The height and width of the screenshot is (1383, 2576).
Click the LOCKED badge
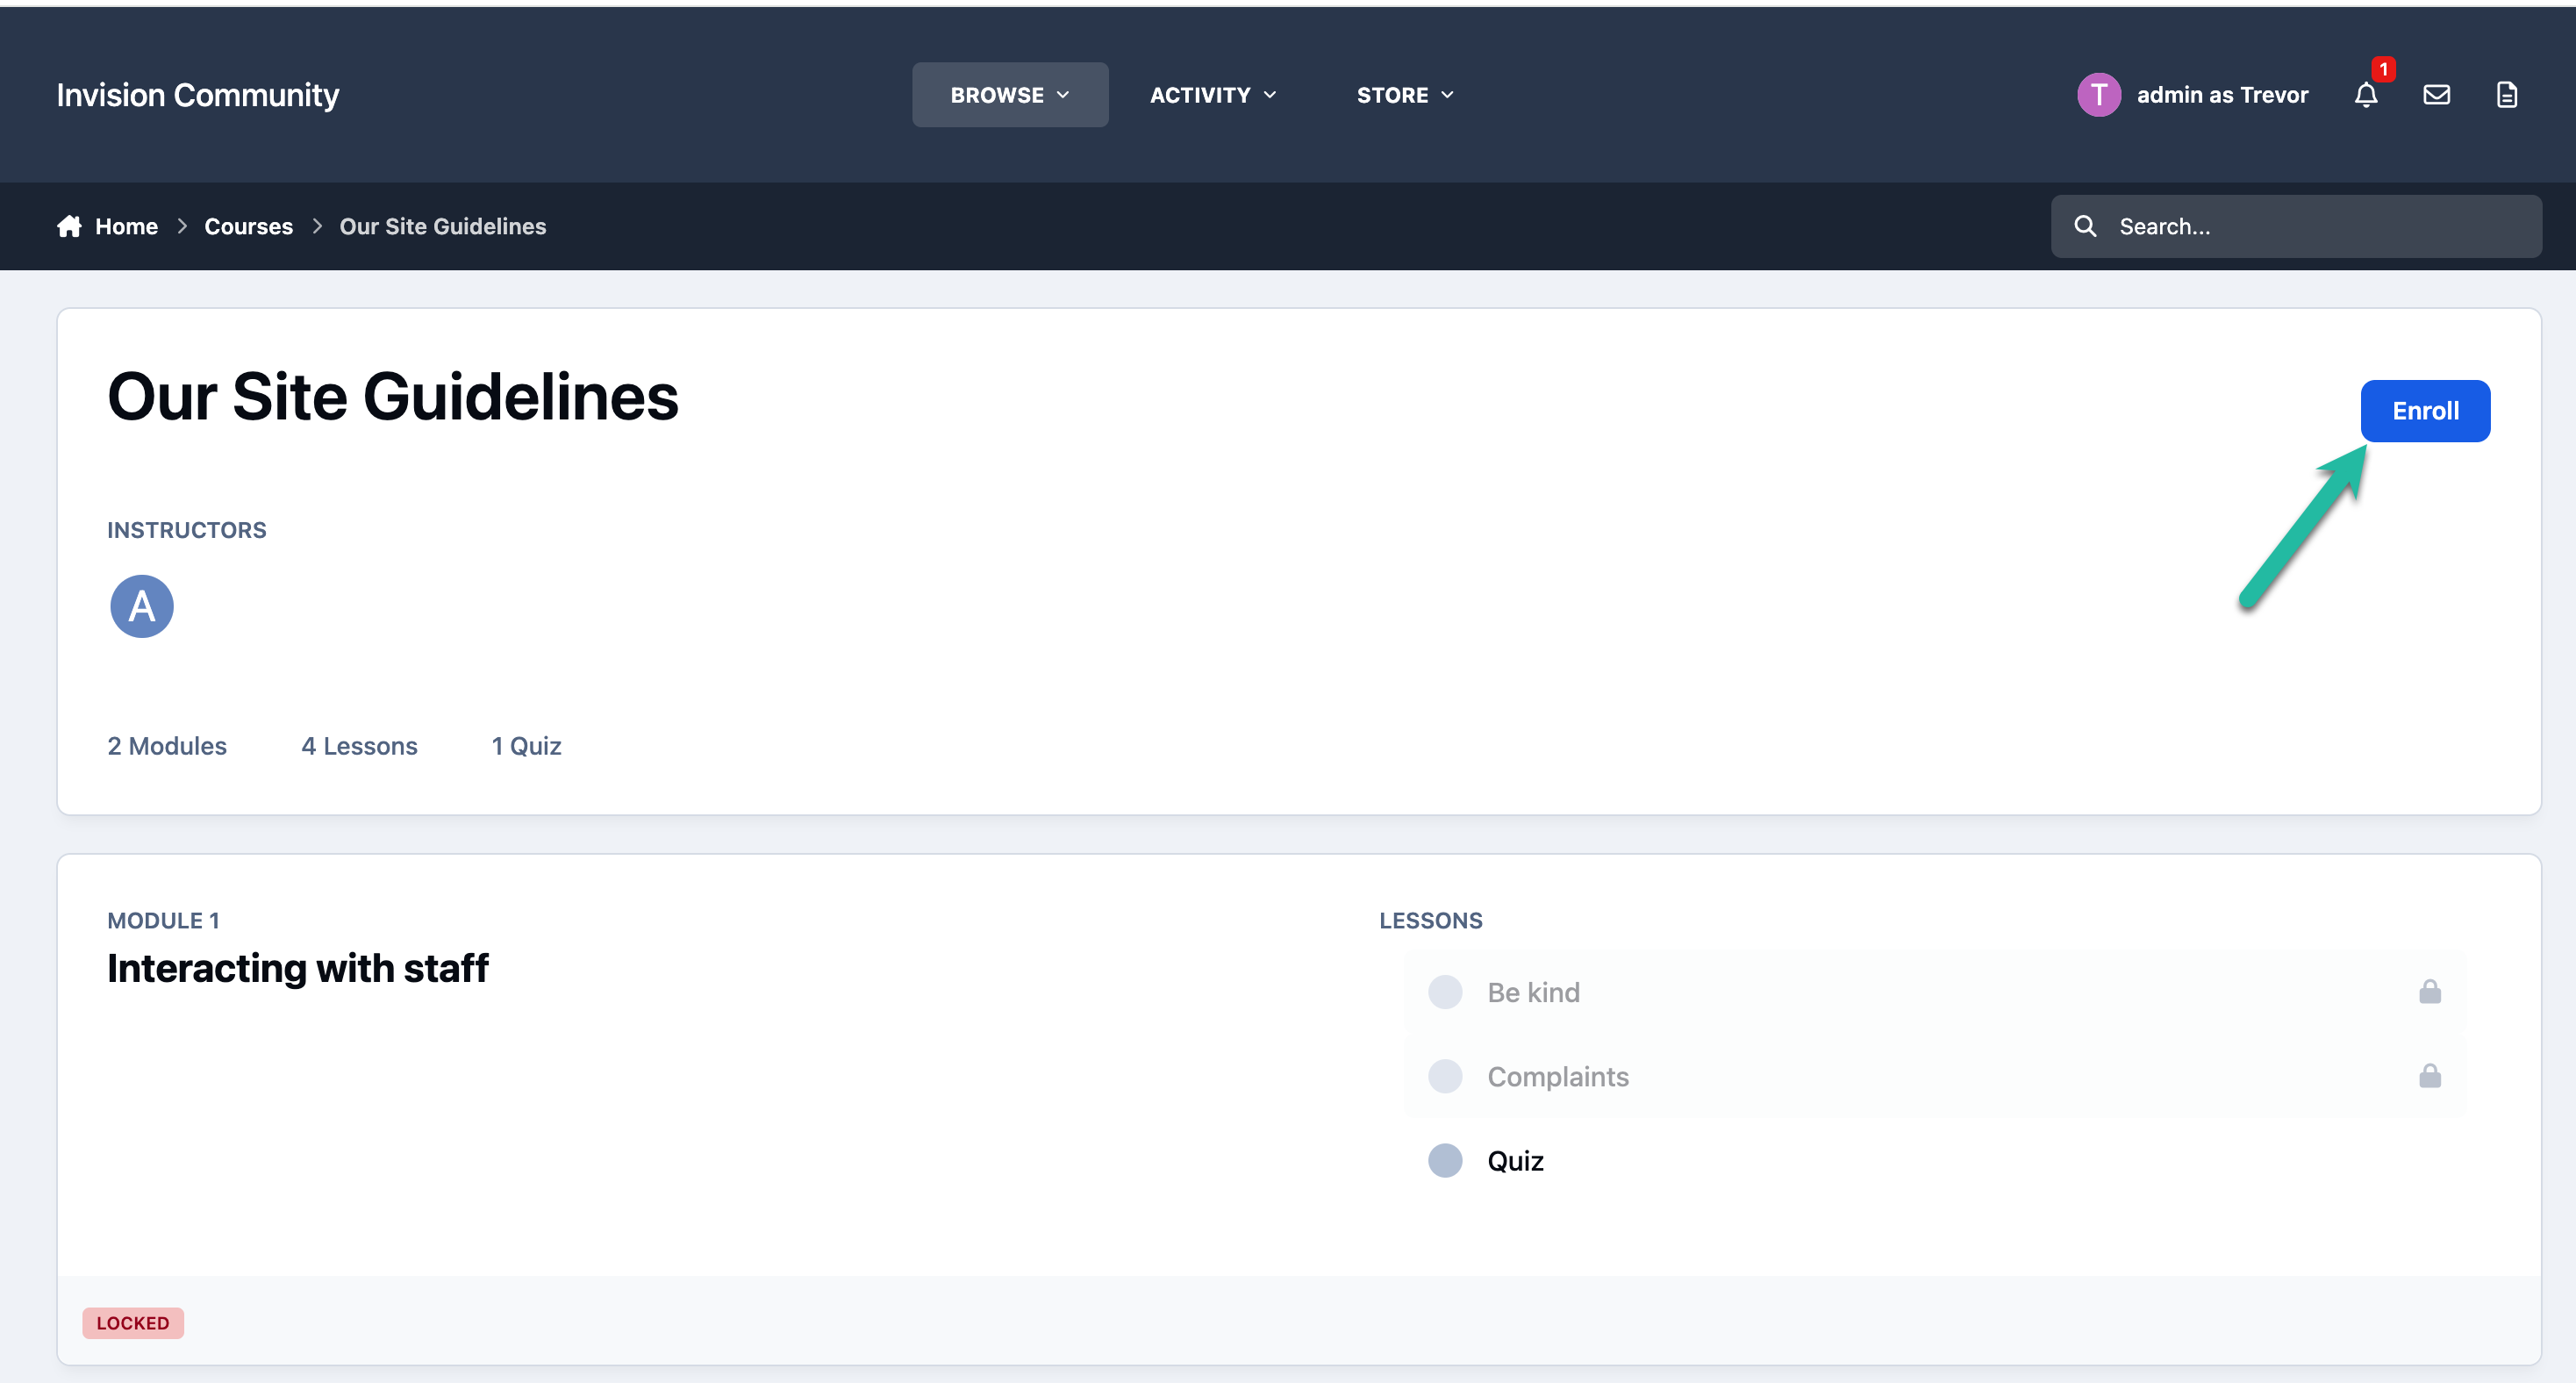[x=133, y=1323]
